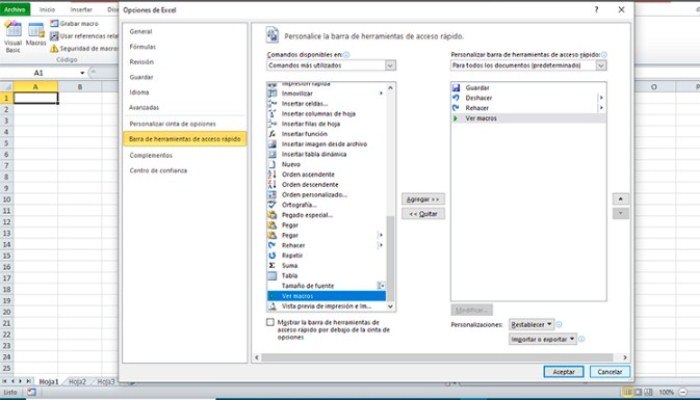
Task: Select Insertar imagen desde archivo command
Action: point(326,144)
